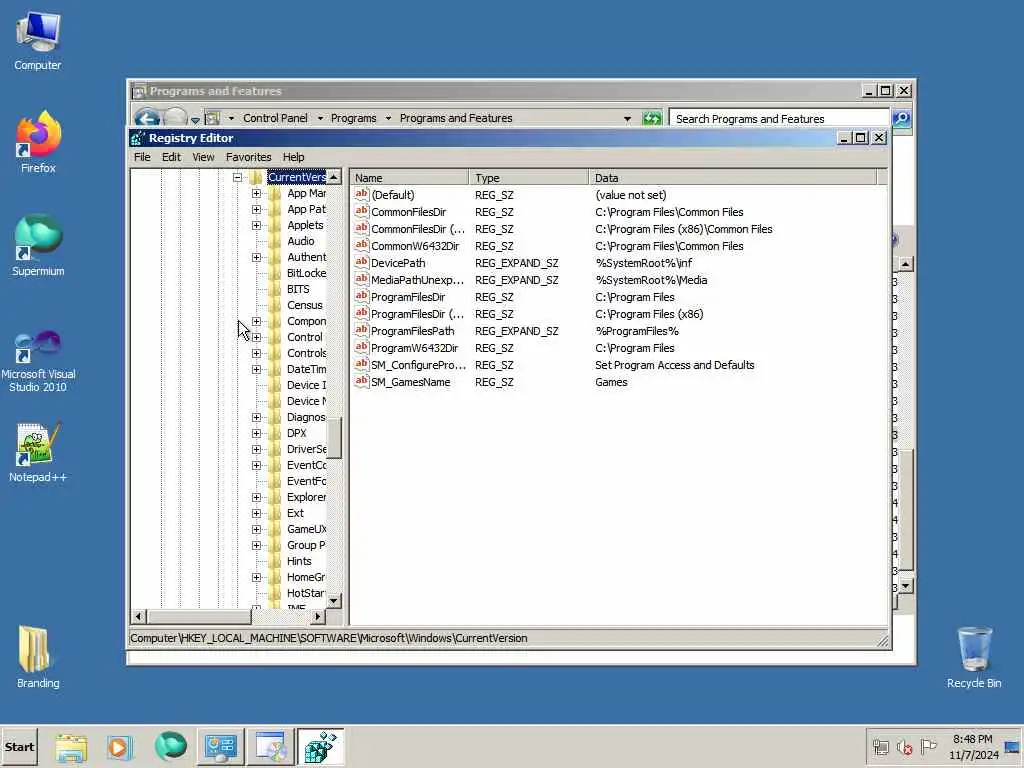Screen dimensions: 1024x768
Task: Click the tree pane horizontal scrollbar thumb
Action: tap(199, 616)
